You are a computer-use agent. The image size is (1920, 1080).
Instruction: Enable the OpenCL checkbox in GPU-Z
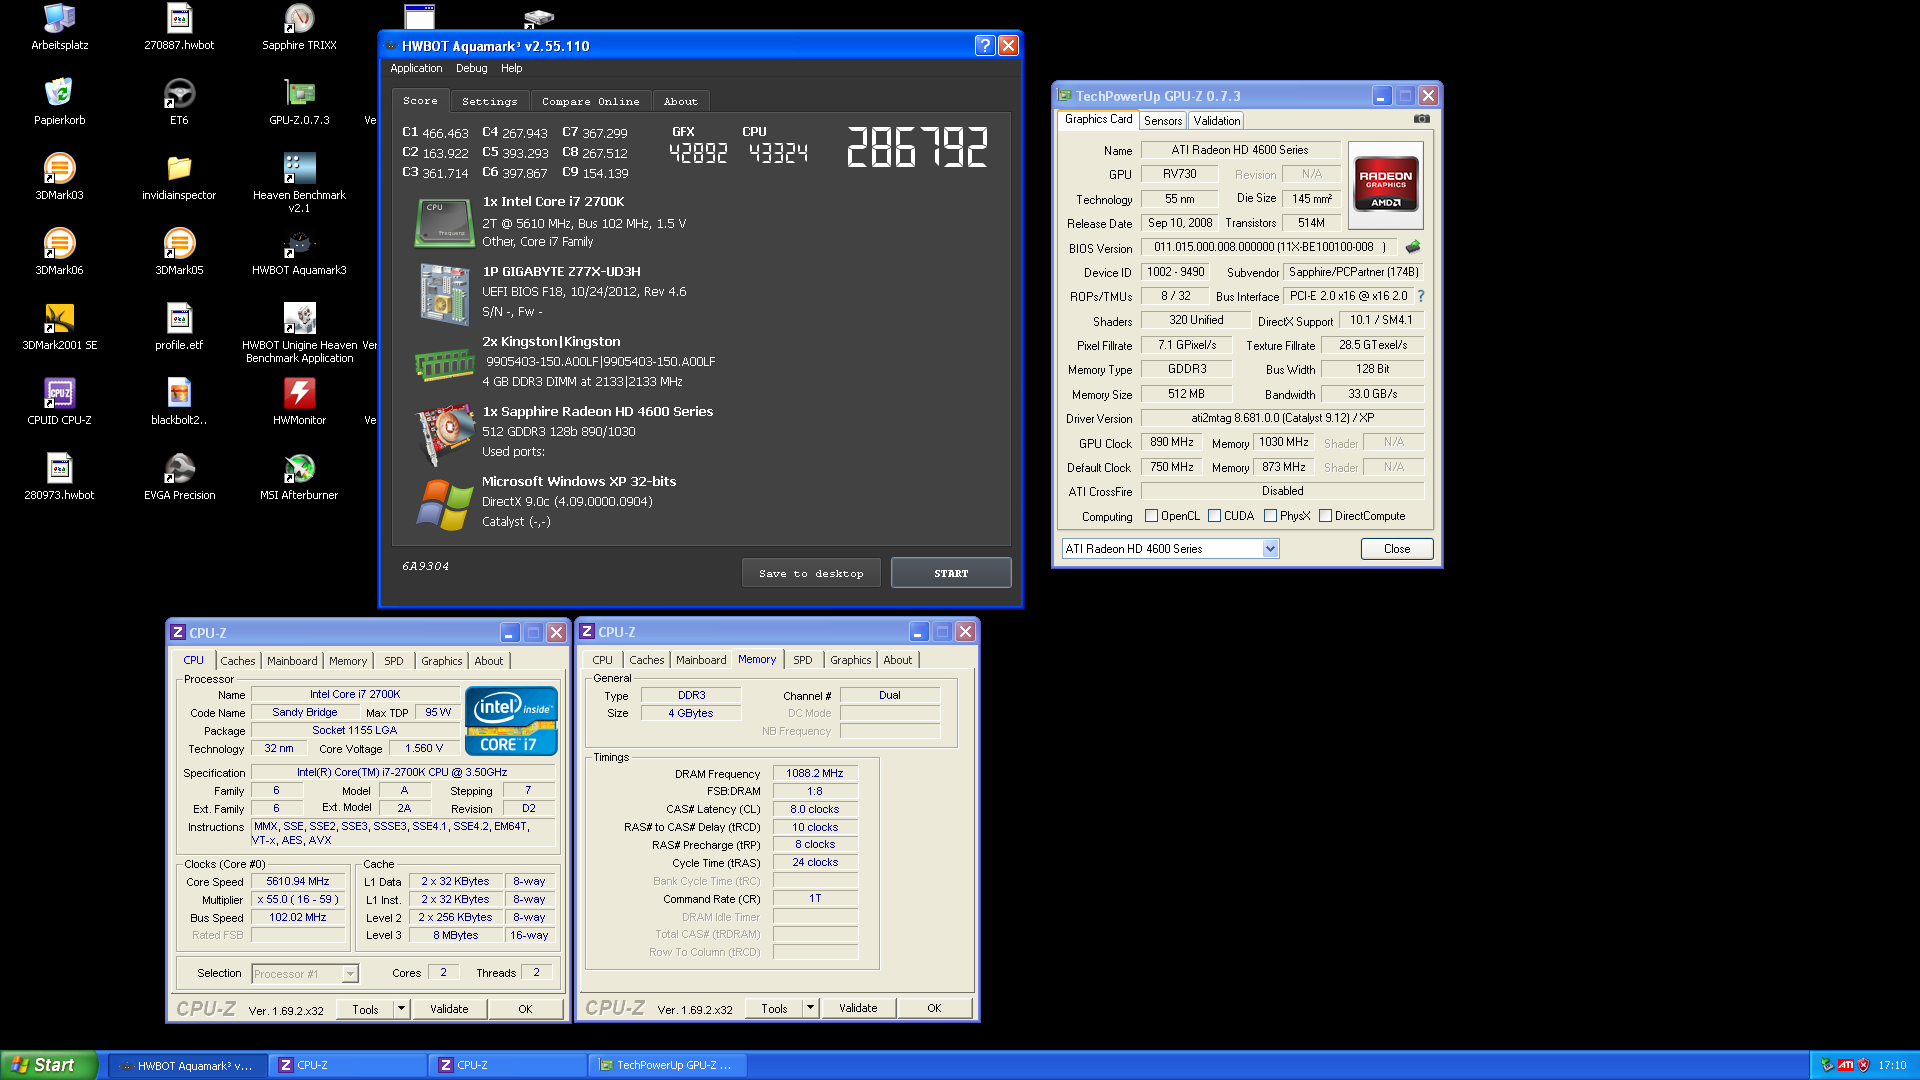pyautogui.click(x=1151, y=516)
